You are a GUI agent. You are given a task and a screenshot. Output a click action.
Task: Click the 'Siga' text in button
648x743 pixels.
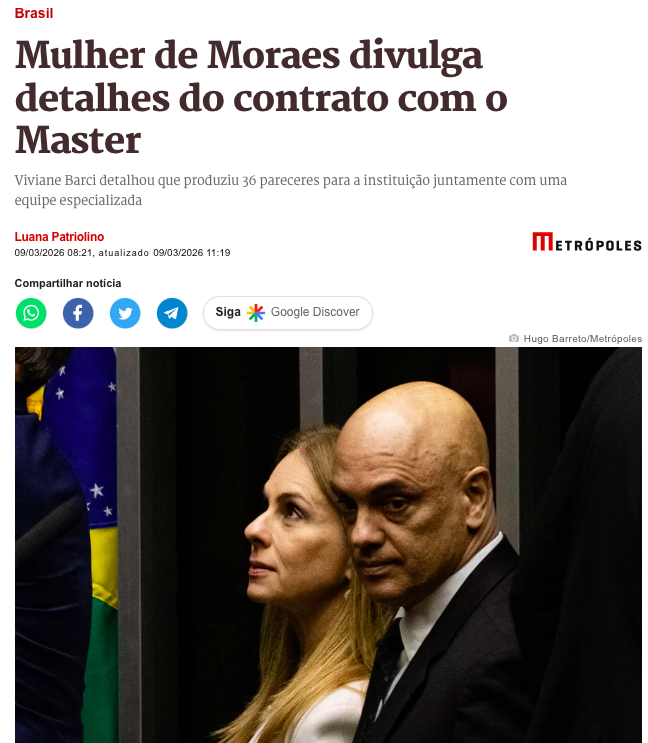coord(228,312)
